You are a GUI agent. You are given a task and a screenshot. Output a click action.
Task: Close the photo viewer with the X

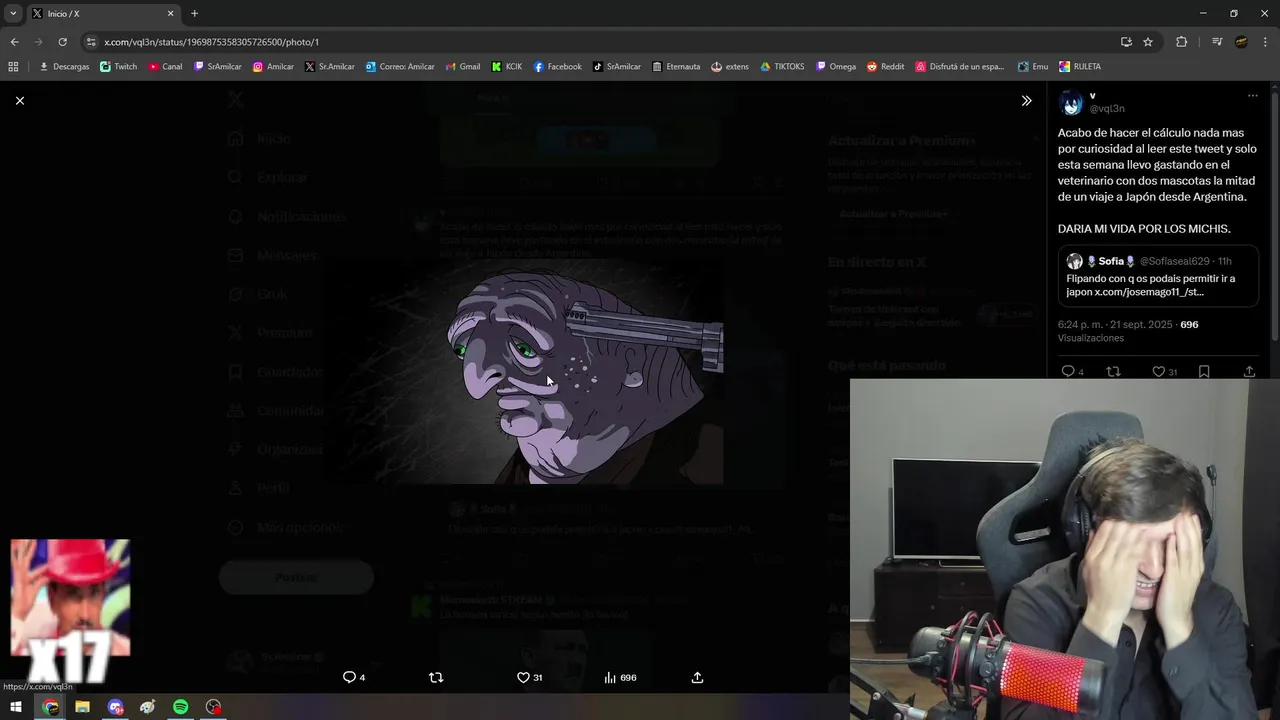coord(19,101)
